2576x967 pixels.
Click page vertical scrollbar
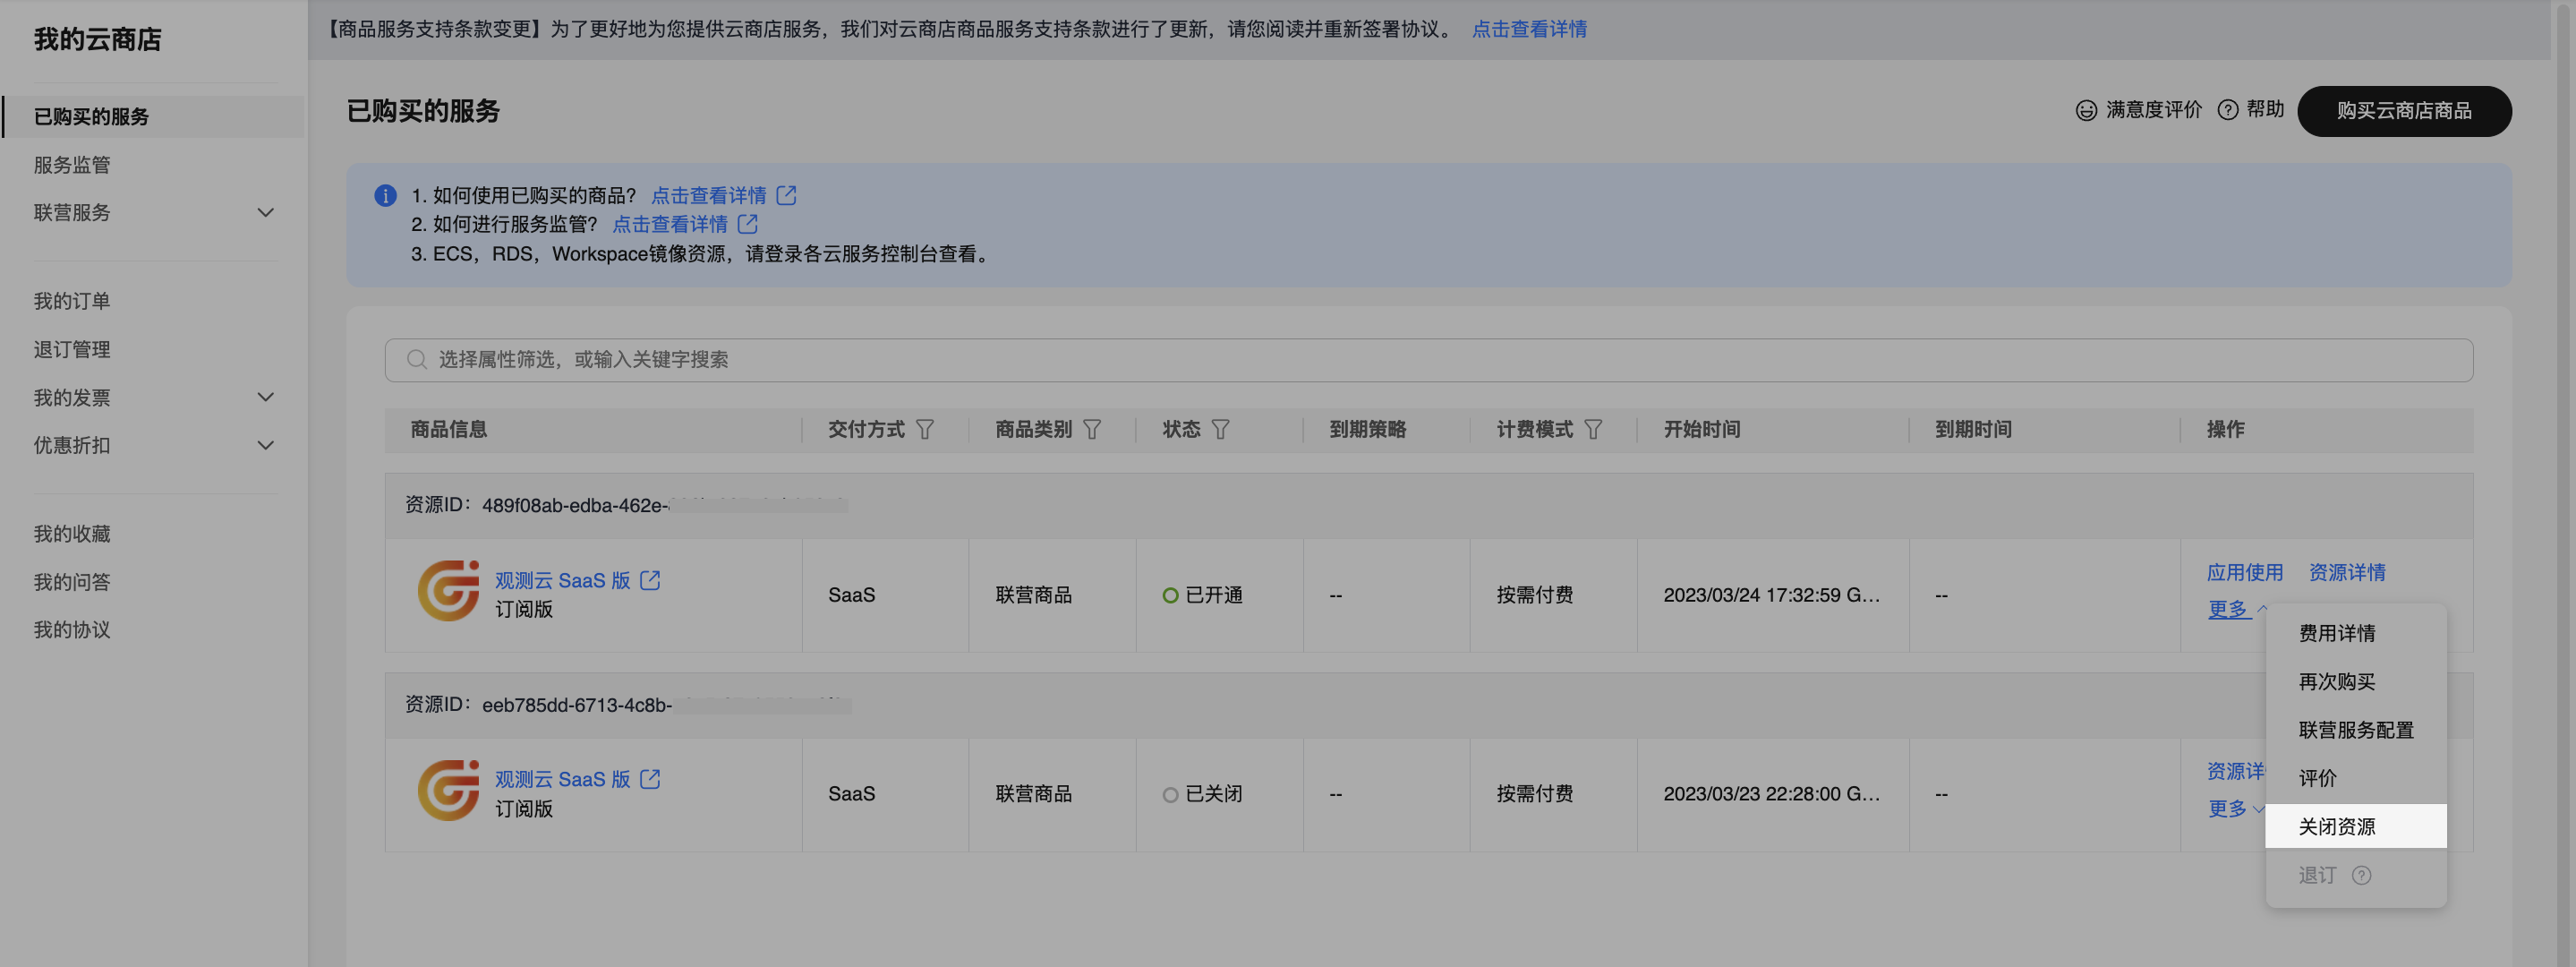coord(2564,483)
